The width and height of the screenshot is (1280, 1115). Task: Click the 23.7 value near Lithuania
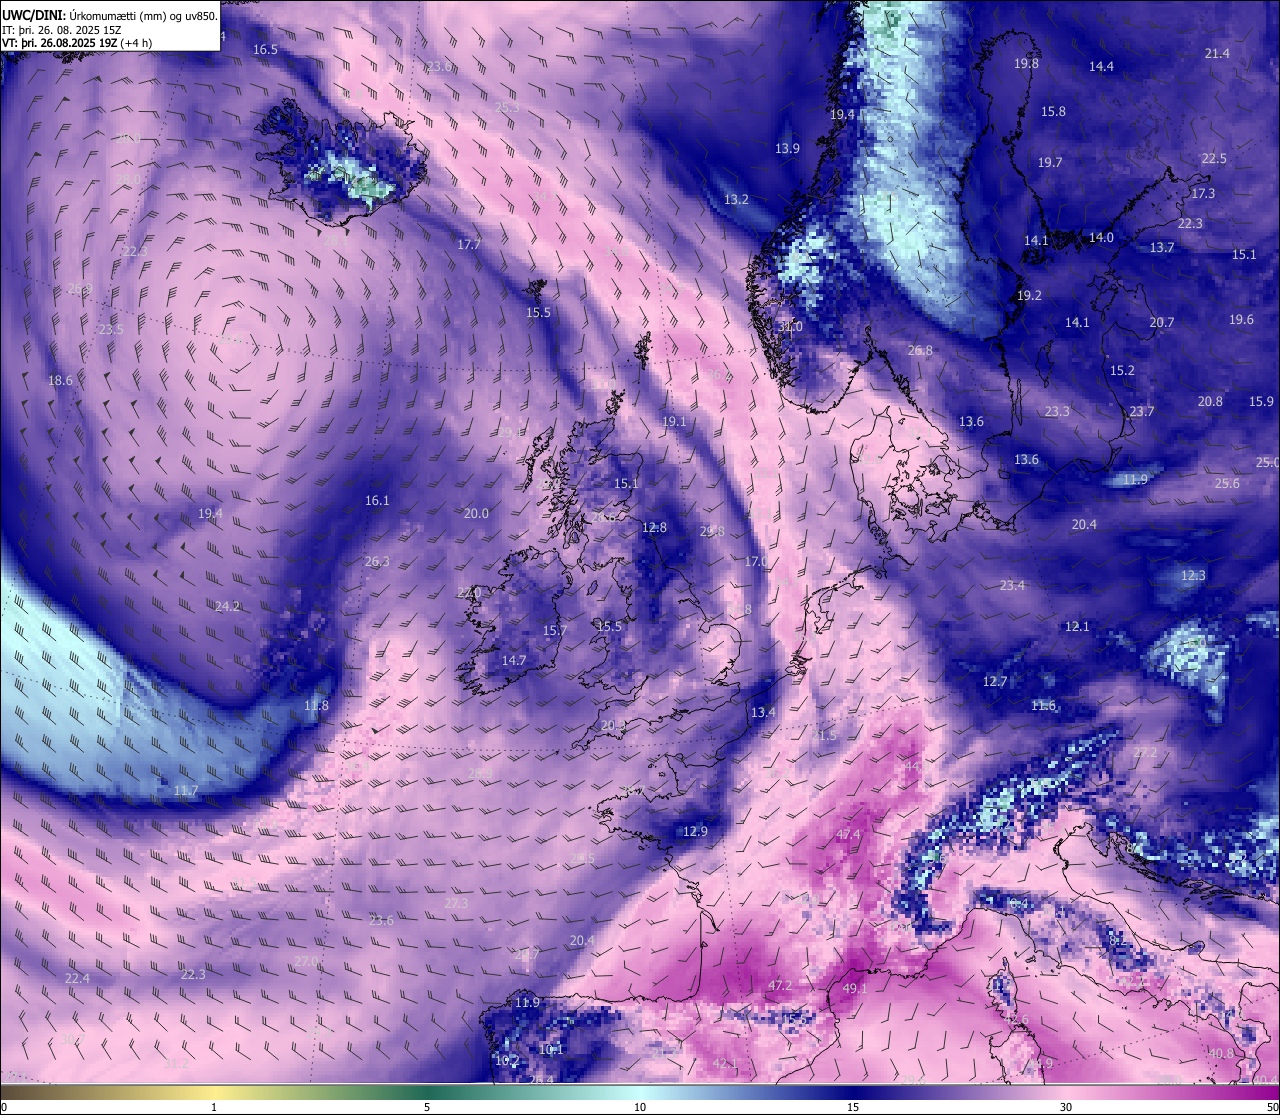click(x=1142, y=412)
